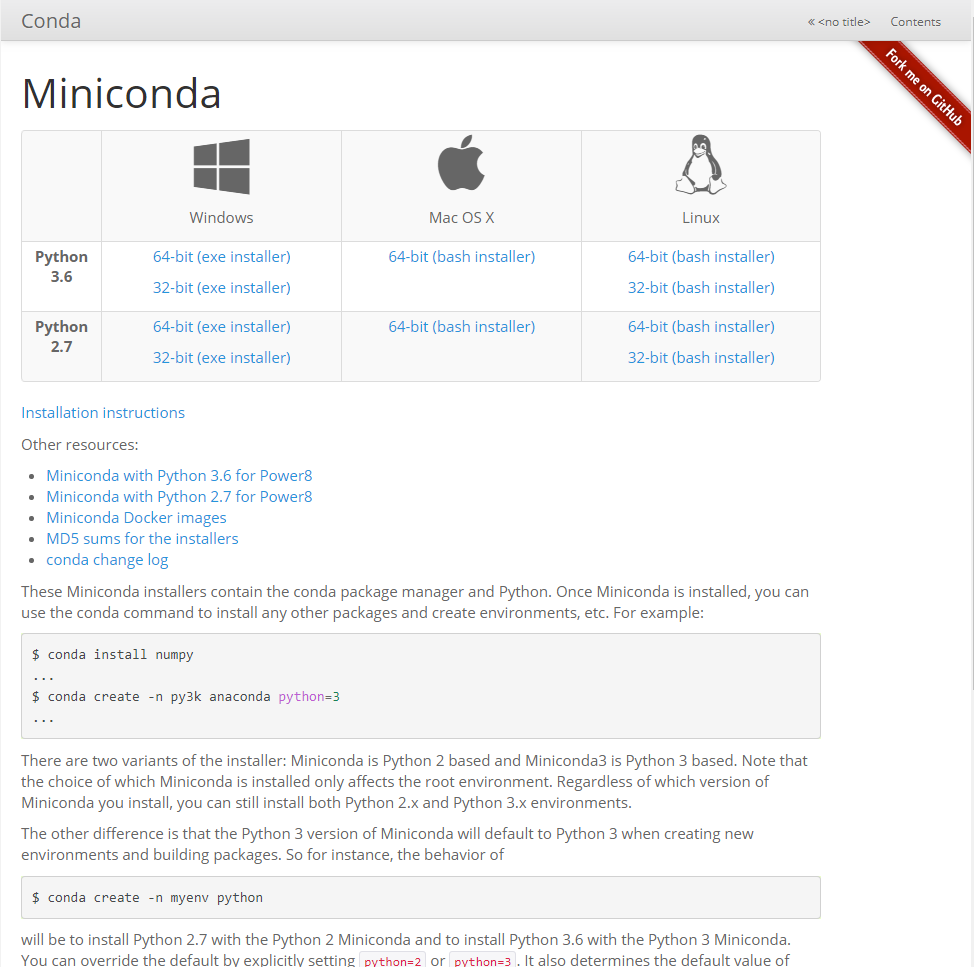The width and height of the screenshot is (974, 967).
Task: Click the 'Other resources:' text
Action: point(80,445)
